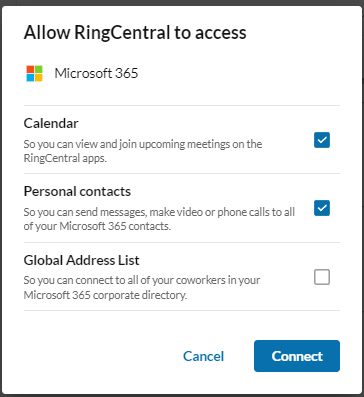Click the RingCentral apps text in Calendar description
Image resolution: width=364 pixels, height=397 pixels.
pos(65,158)
